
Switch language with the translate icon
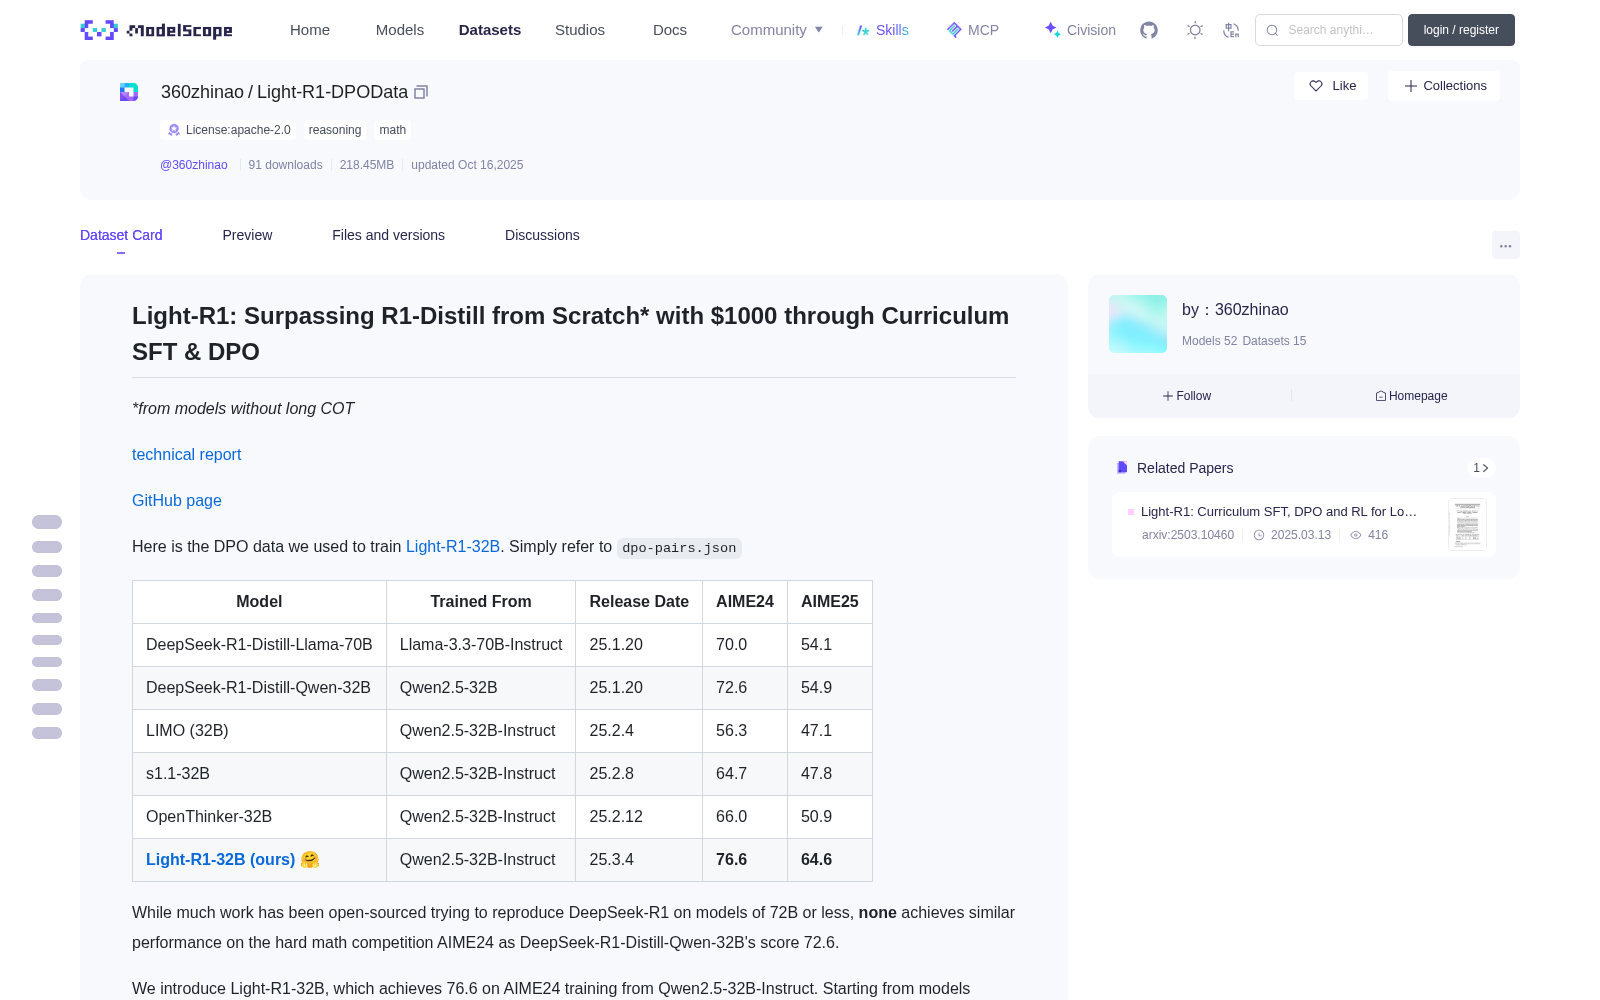pos(1231,30)
